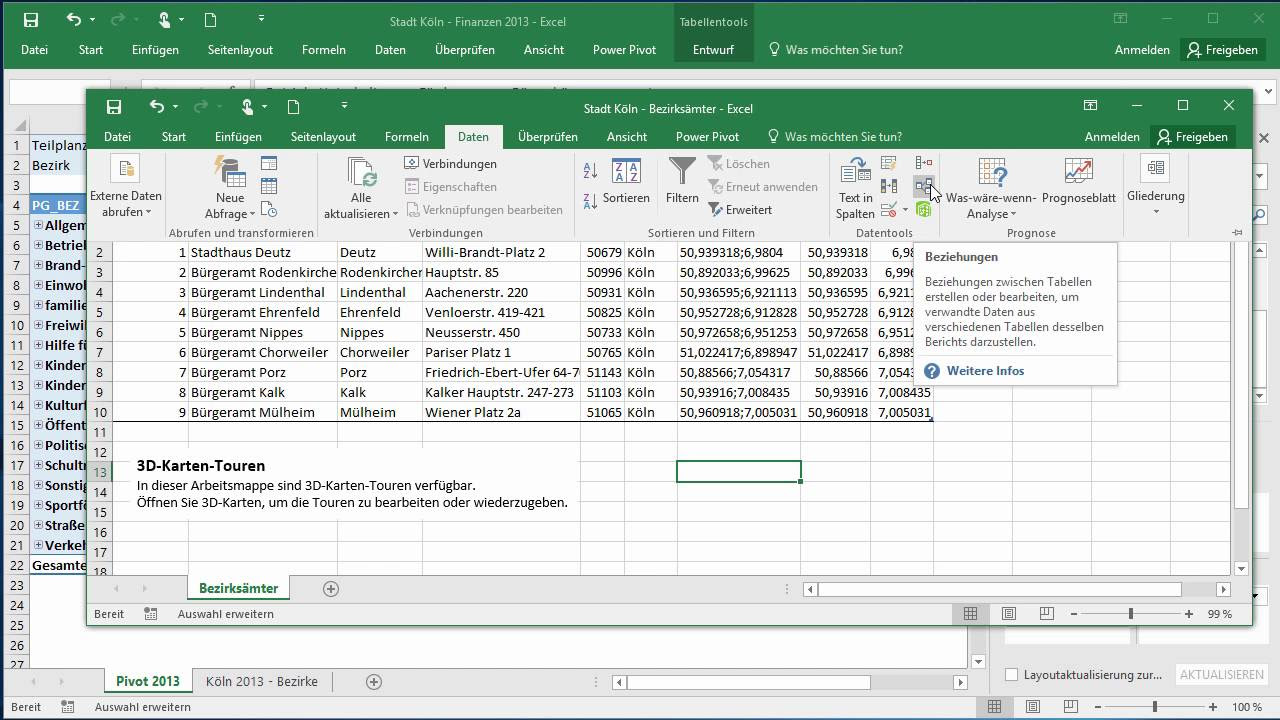
Task: Switch to Einfügen tab in Bezirksämter window
Action: 238,137
